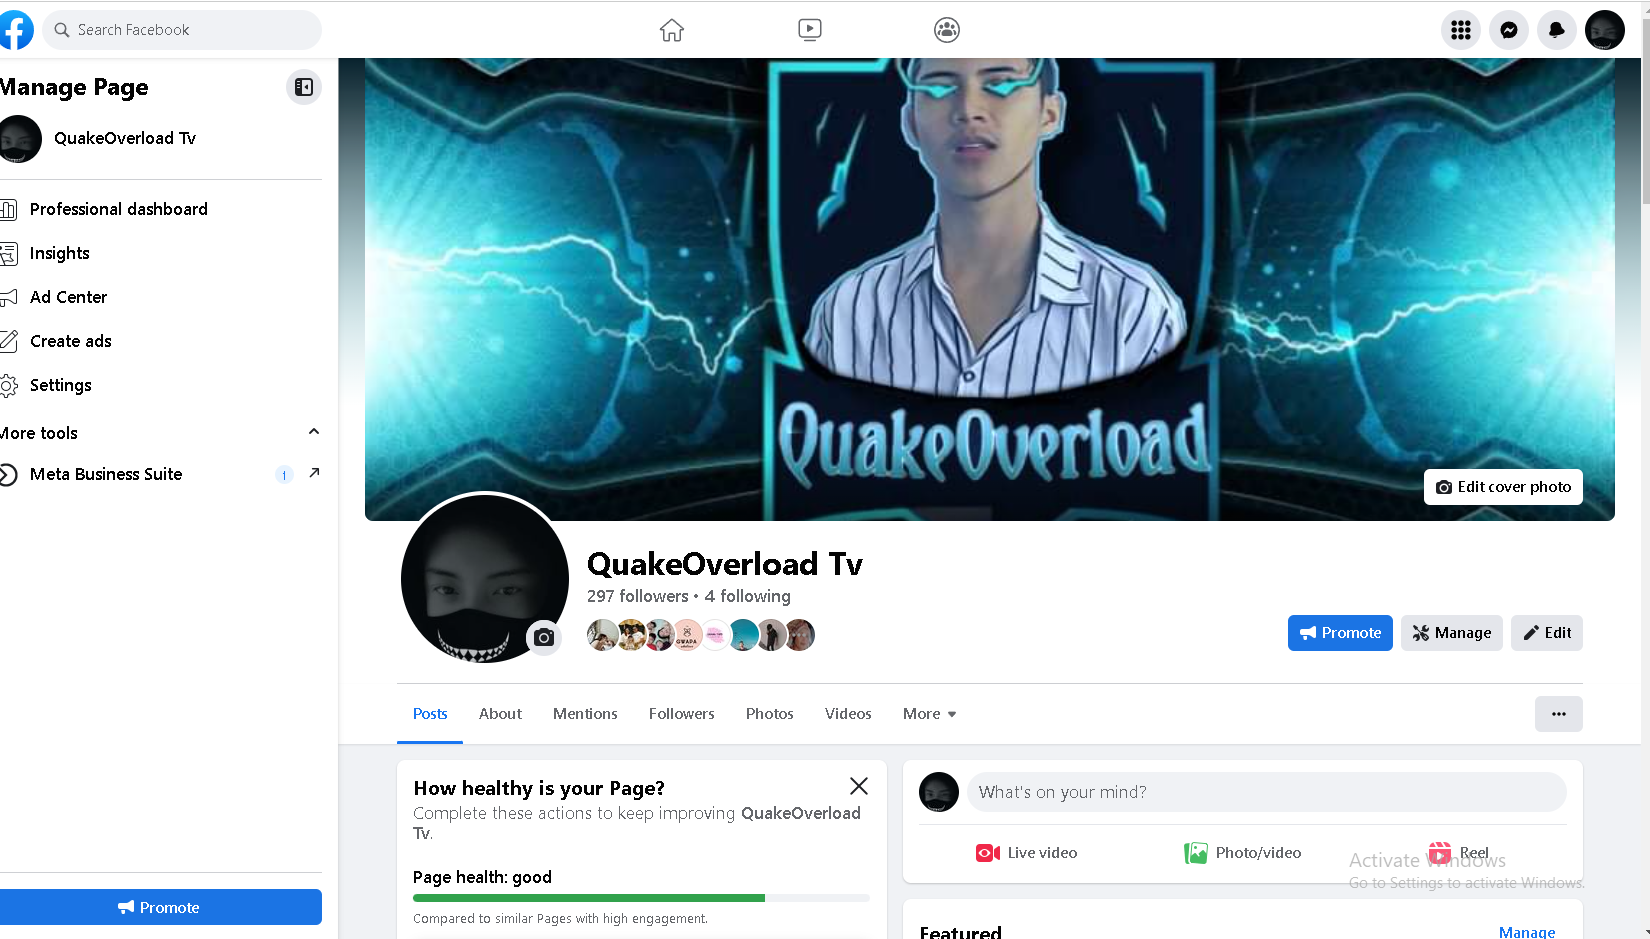
Task: Switch to the About tab
Action: click(500, 714)
